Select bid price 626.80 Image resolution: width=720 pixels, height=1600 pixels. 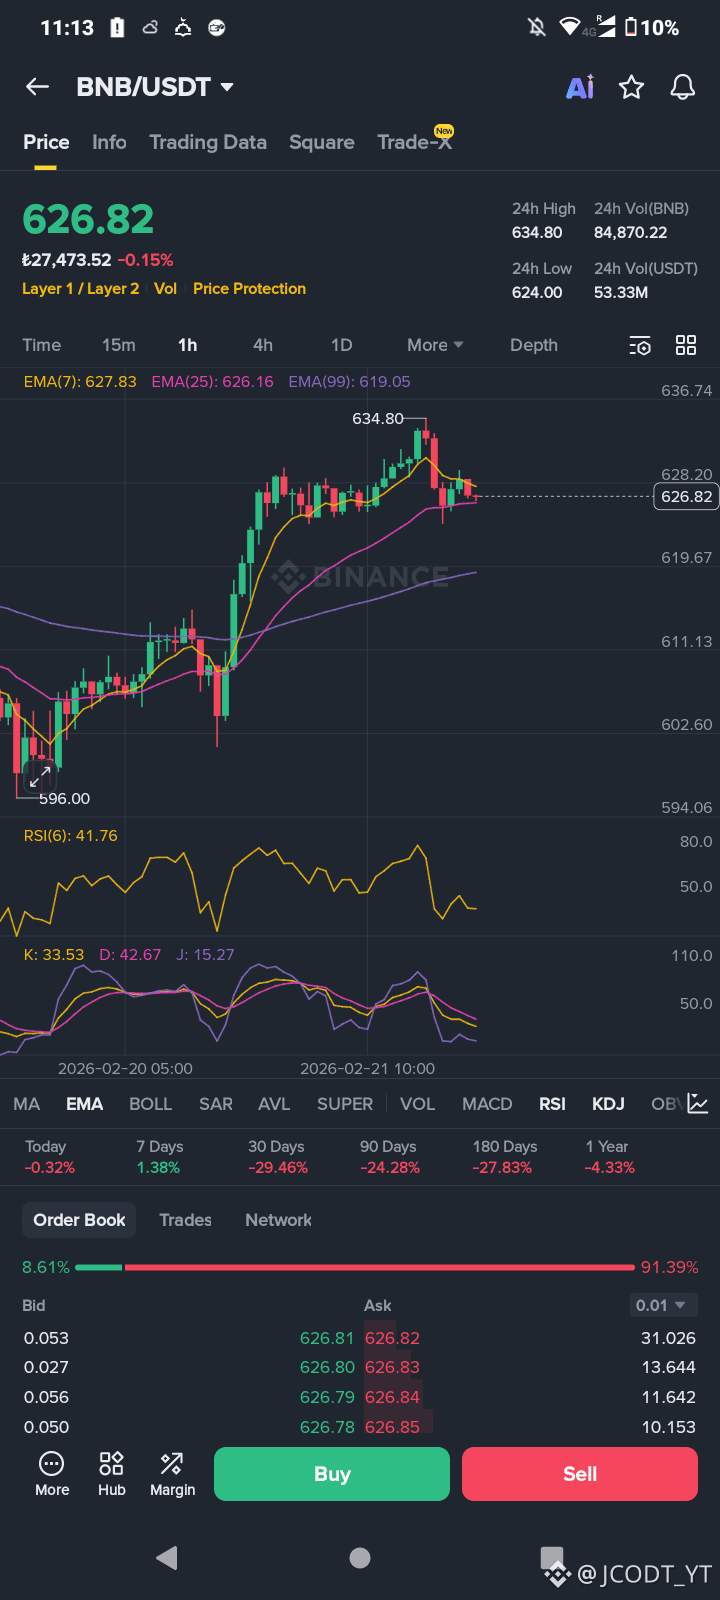point(327,1367)
